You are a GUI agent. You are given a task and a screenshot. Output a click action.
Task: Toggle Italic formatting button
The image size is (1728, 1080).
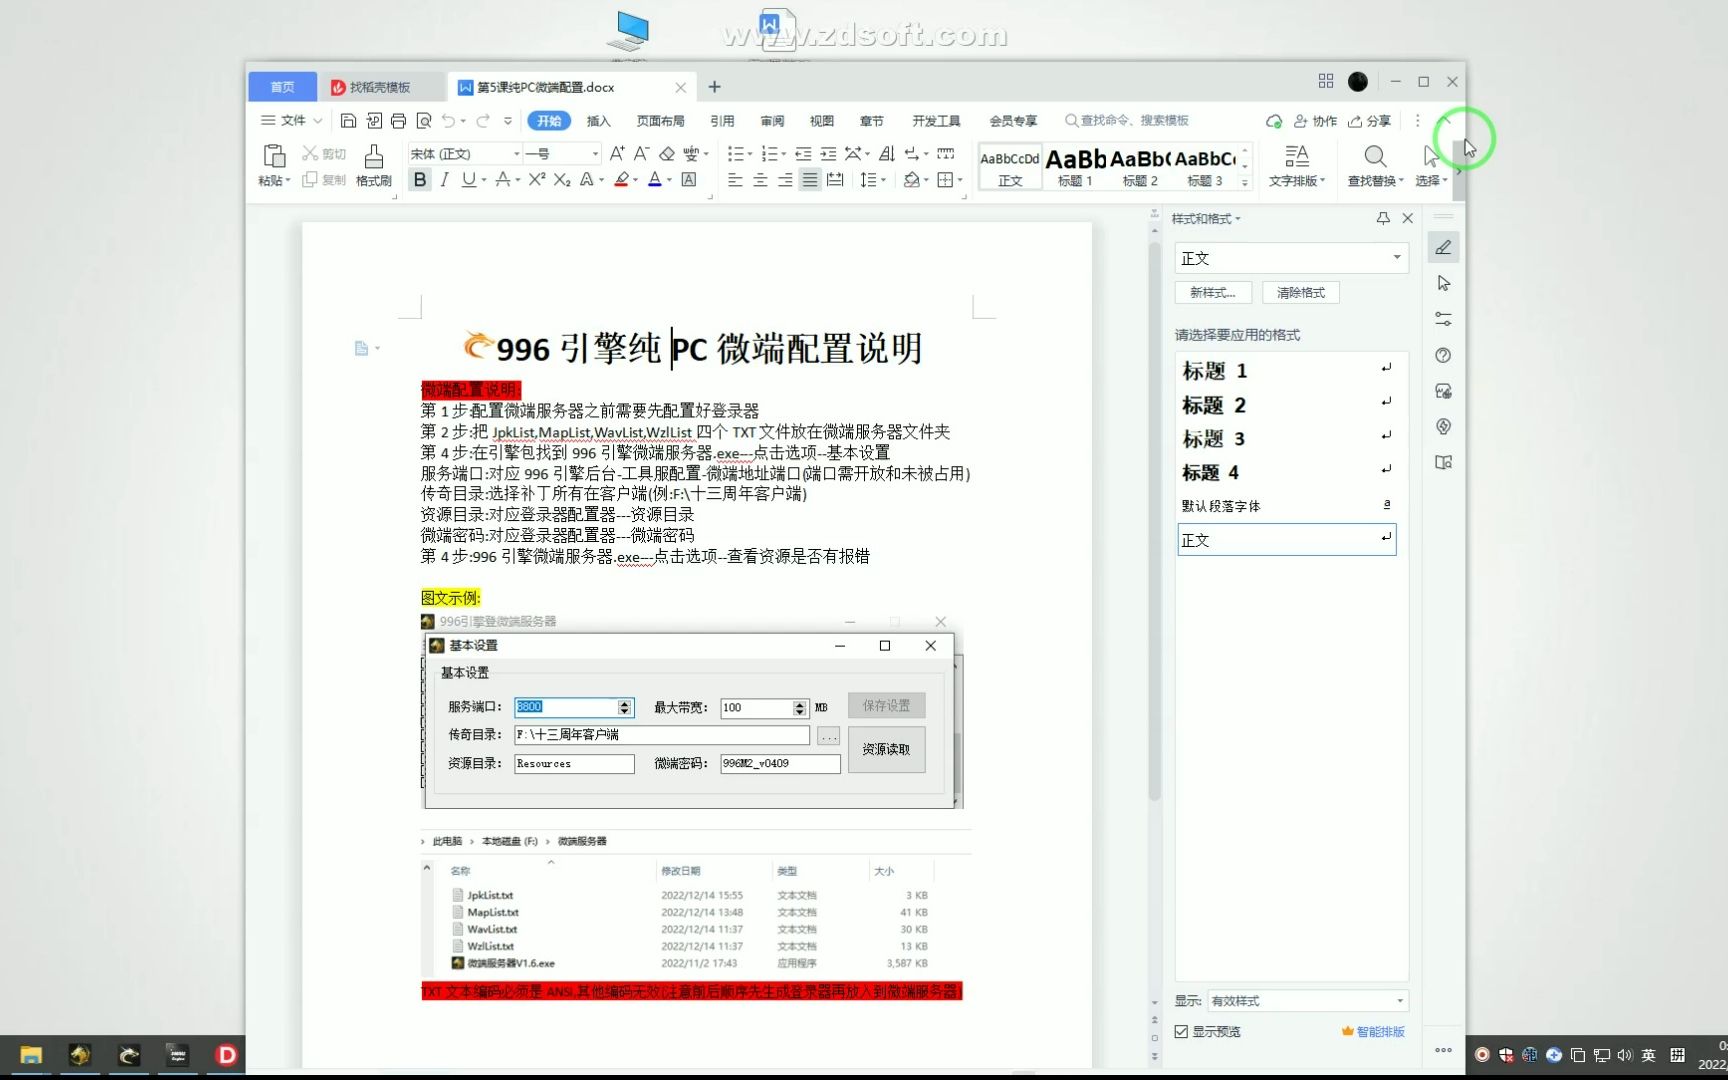444,180
